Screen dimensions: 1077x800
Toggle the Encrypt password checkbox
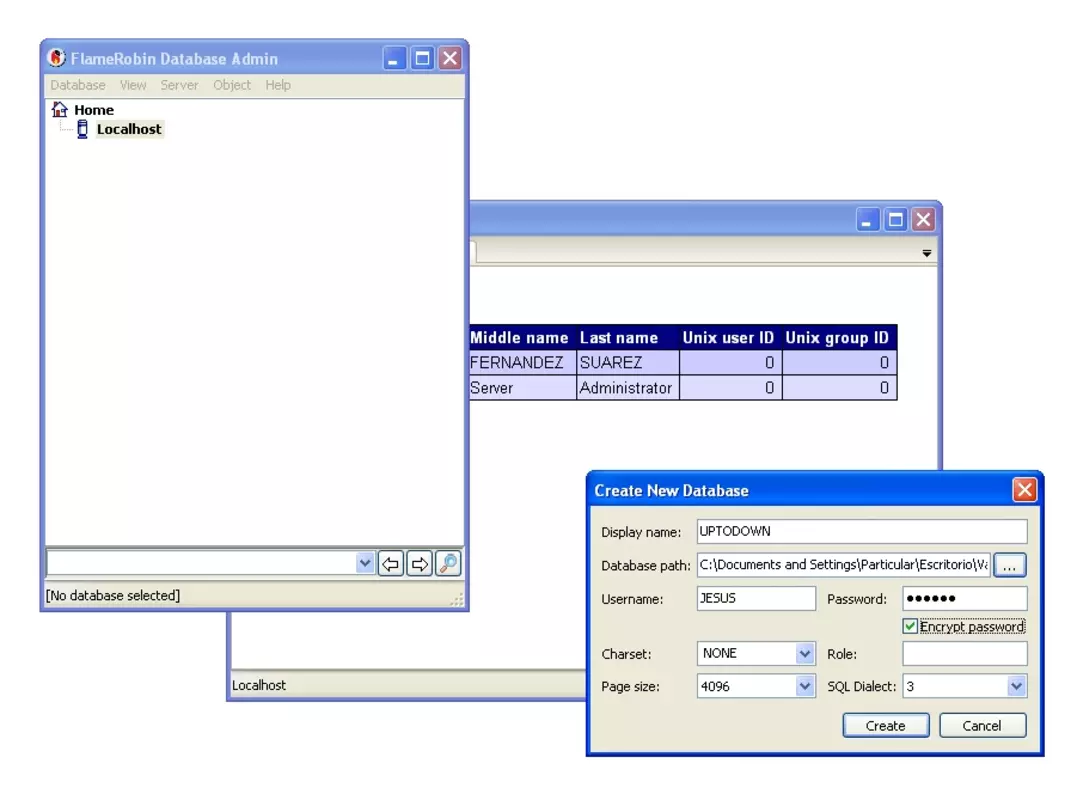tap(910, 626)
